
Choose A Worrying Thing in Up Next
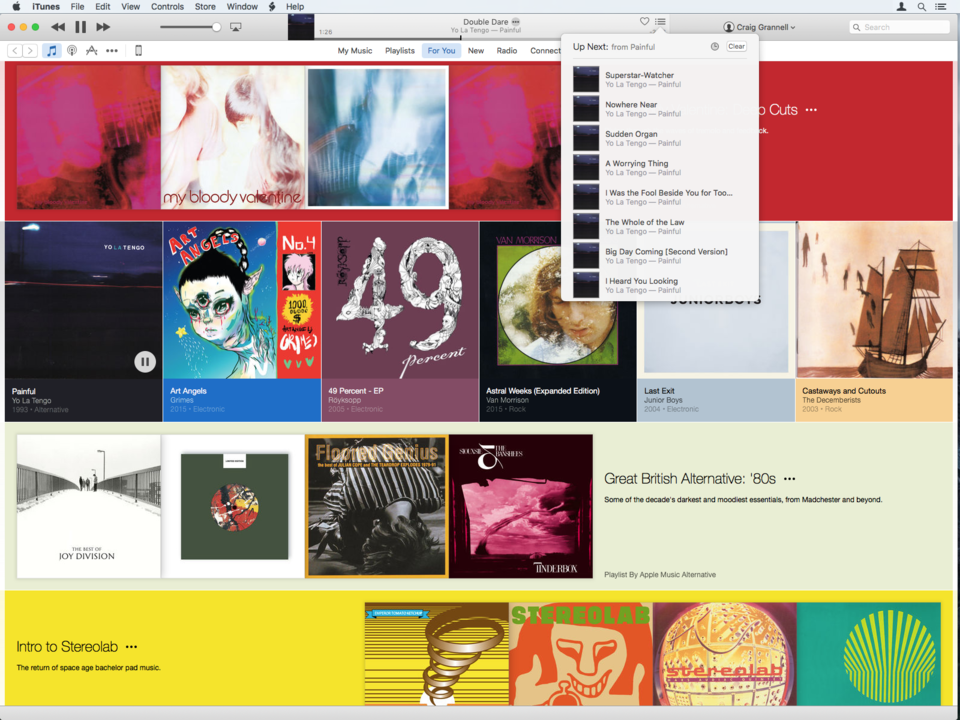660,168
